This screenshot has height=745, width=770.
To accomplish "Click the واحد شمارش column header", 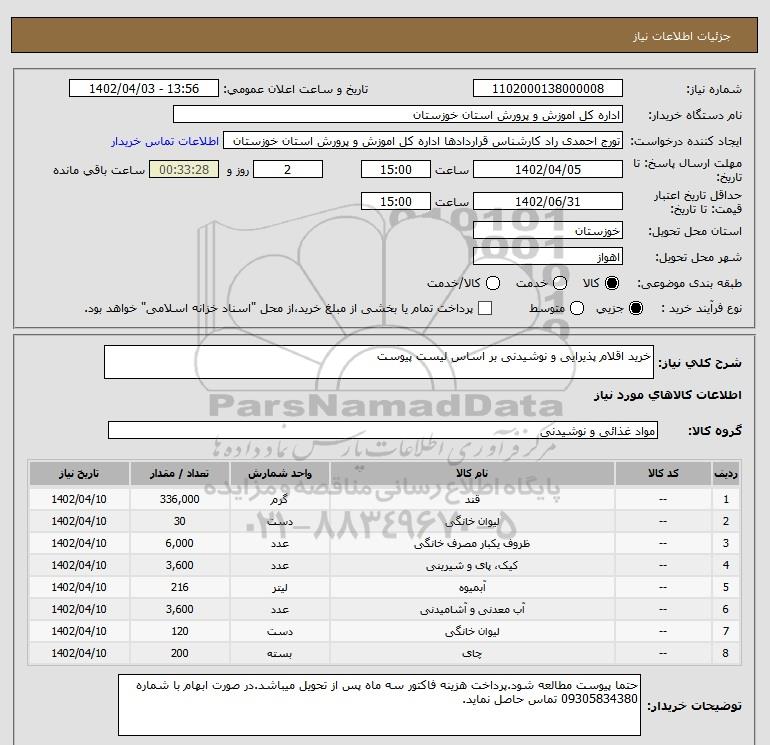I will point(279,473).
